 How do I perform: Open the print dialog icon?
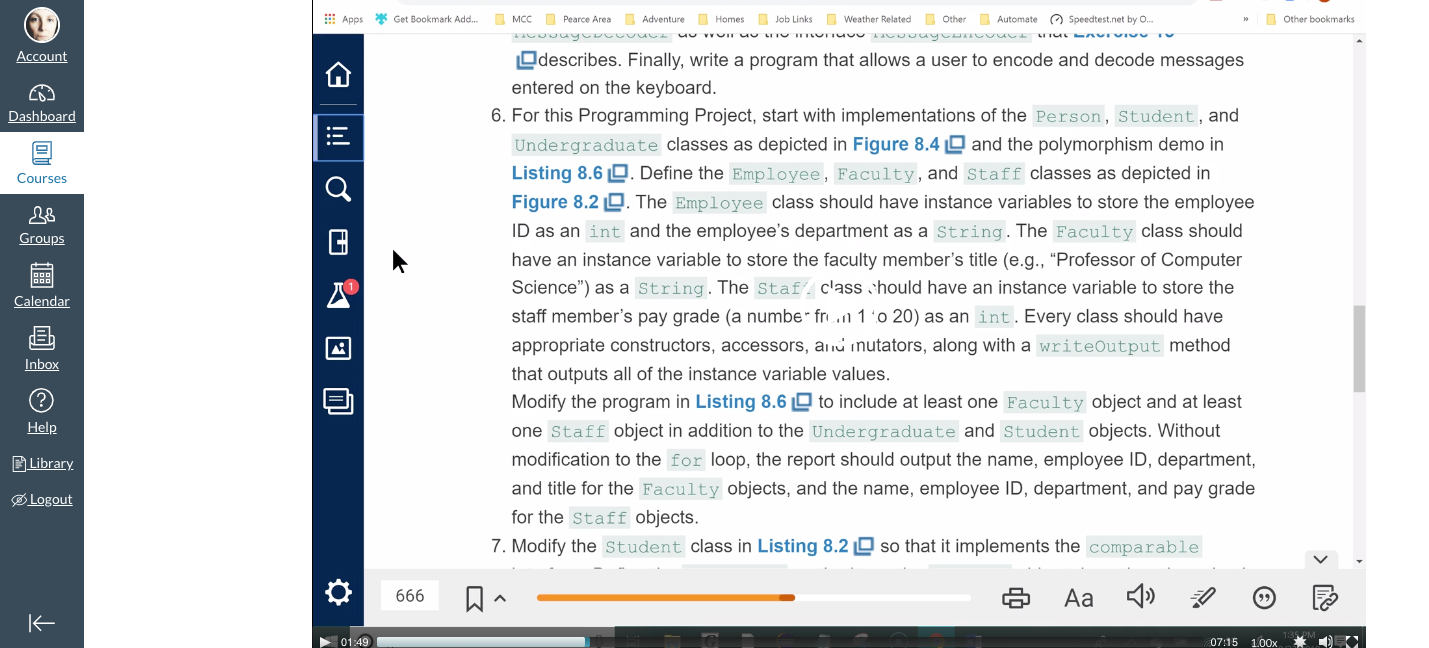tap(1016, 597)
